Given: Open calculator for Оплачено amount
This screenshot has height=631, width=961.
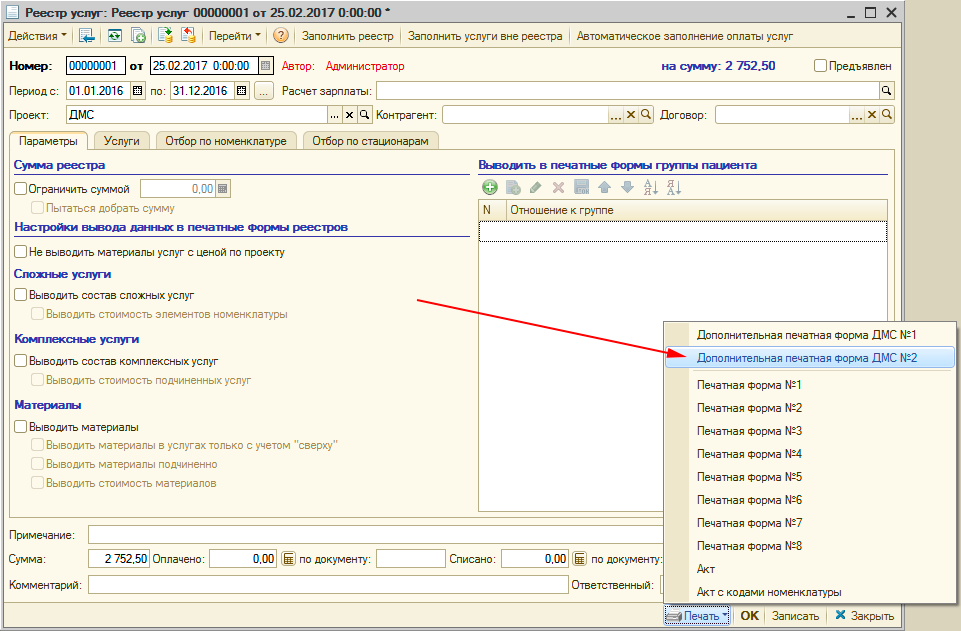Looking at the screenshot, I should [288, 559].
